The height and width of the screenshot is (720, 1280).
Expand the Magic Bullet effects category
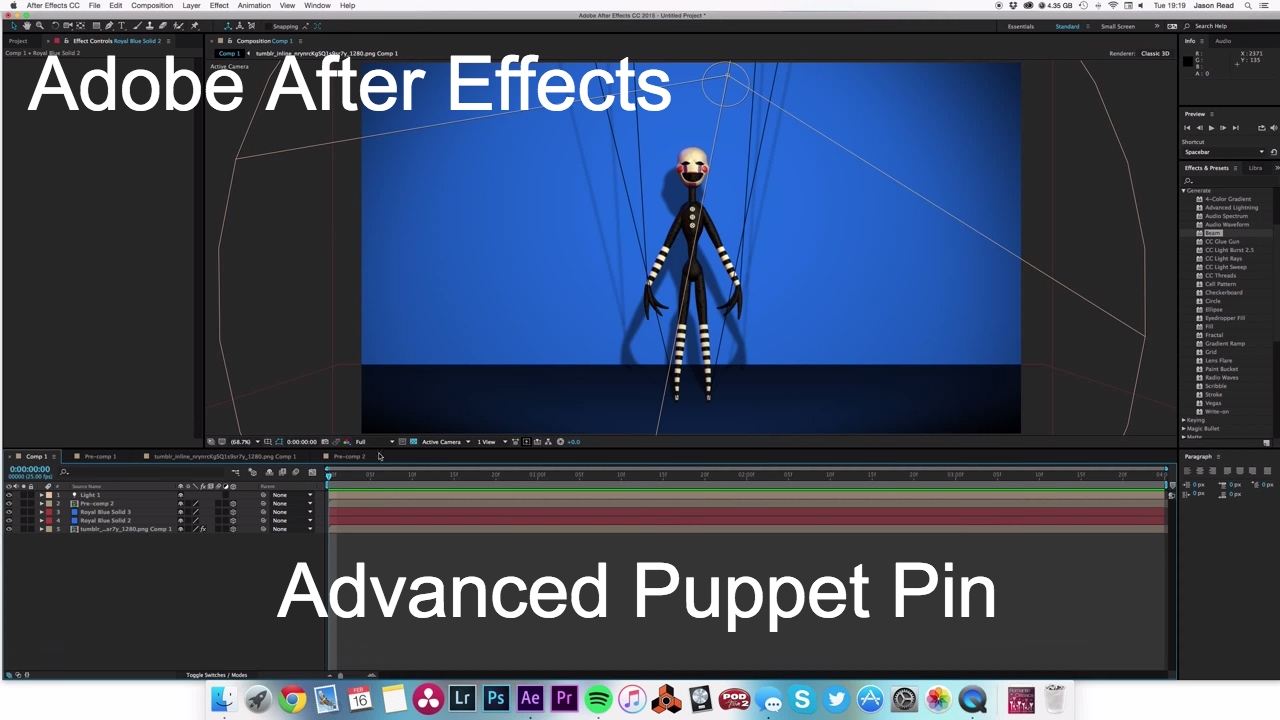[x=1184, y=428]
